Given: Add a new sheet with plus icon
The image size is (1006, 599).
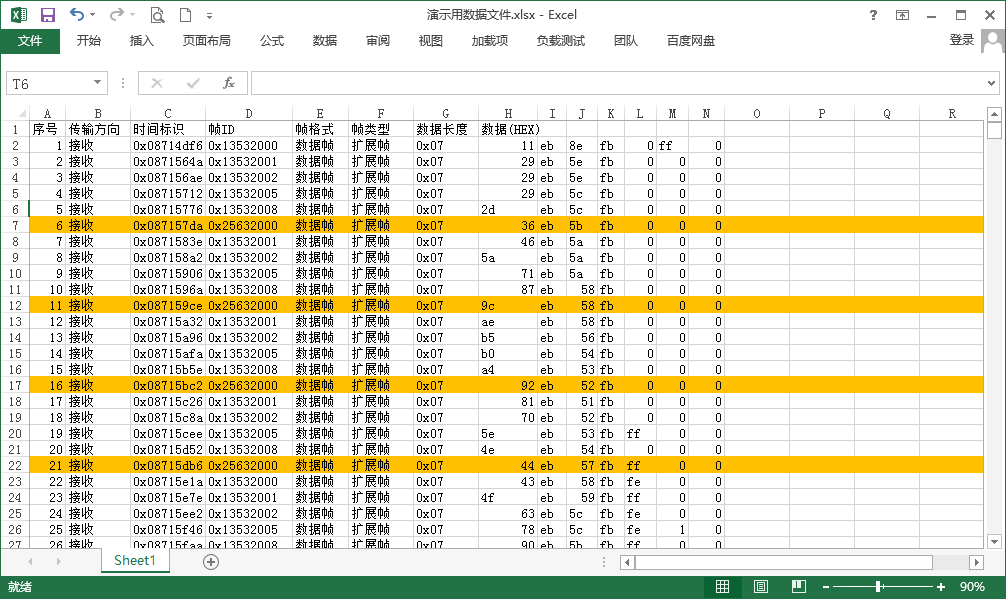Looking at the screenshot, I should (211, 562).
